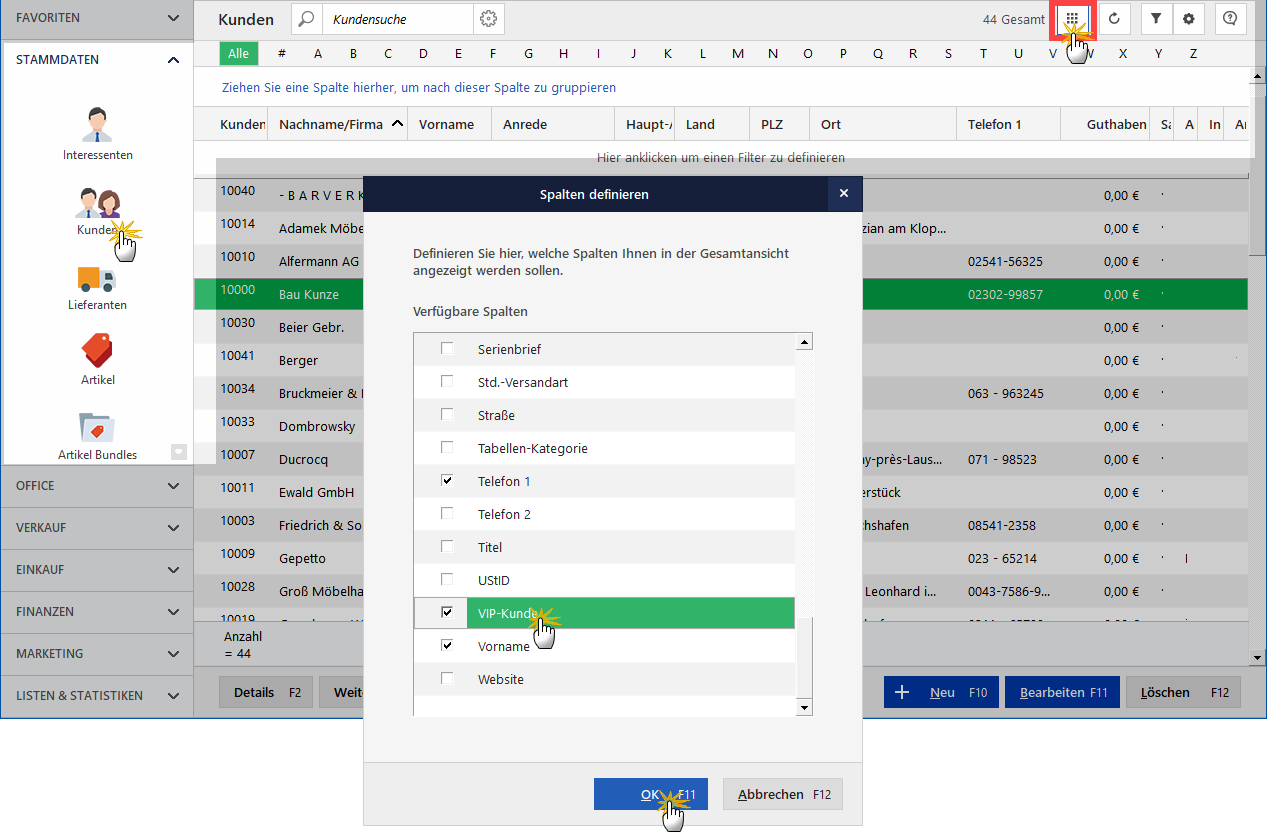
Task: Open the filter funnel icon
Action: tap(1156, 19)
